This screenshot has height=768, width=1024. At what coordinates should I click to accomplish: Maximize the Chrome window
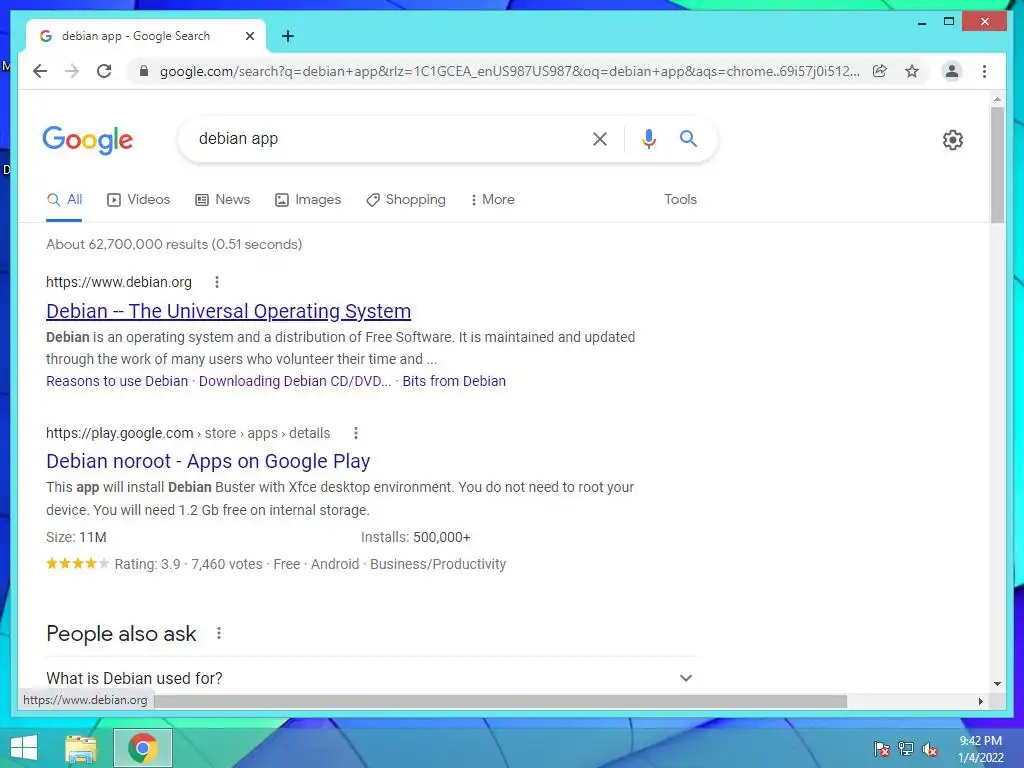click(949, 22)
